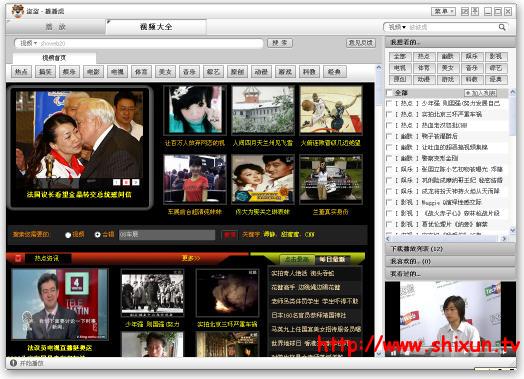
Task: Click the mini-mode icon beside 菜单
Action: coord(465,12)
